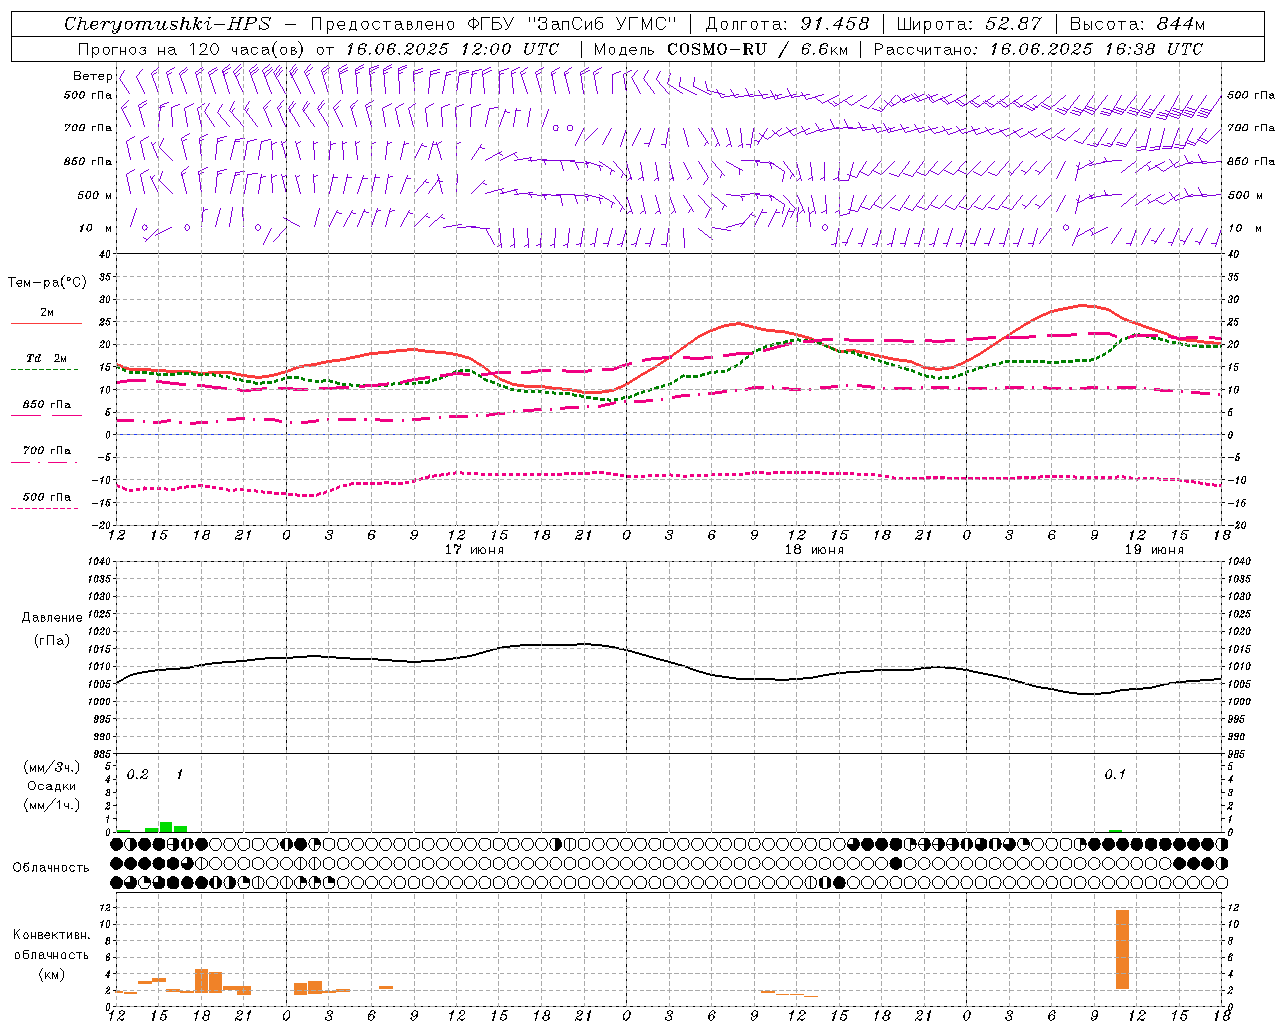Click the Высота: 844м value

tap(1137, 24)
